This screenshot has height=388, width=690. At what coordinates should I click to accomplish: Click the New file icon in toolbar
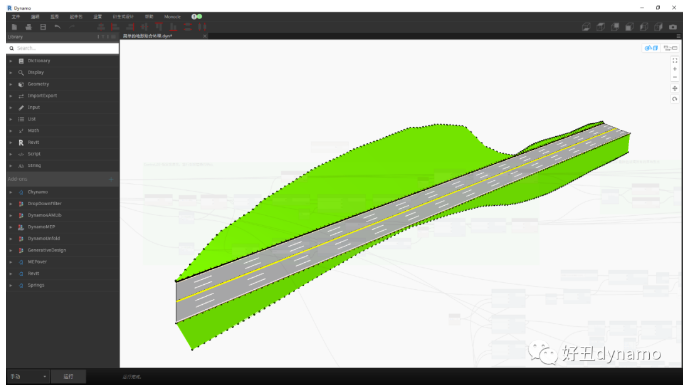14,27
